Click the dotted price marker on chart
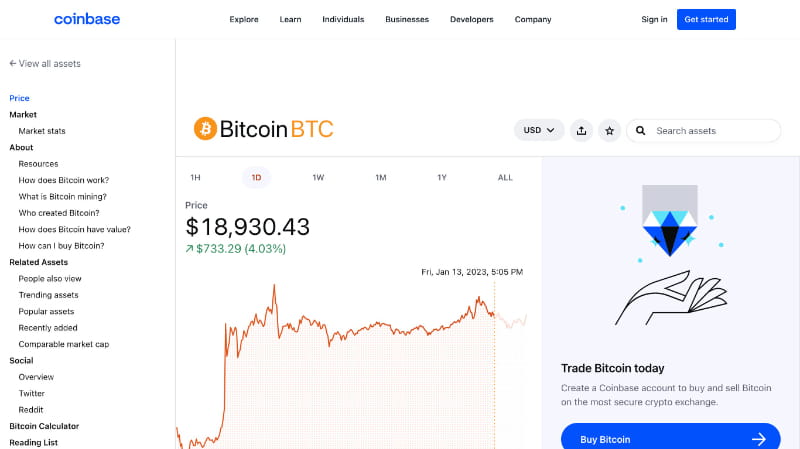The image size is (800, 449). tap(494, 315)
